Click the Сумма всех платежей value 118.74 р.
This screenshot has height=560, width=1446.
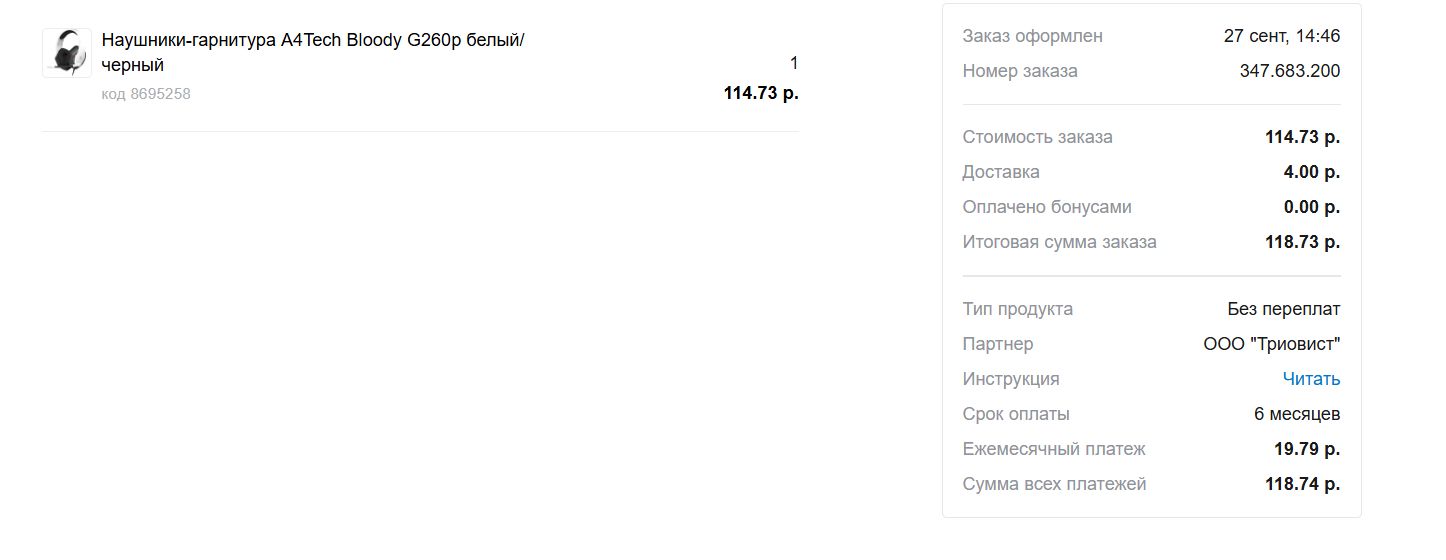point(1303,484)
